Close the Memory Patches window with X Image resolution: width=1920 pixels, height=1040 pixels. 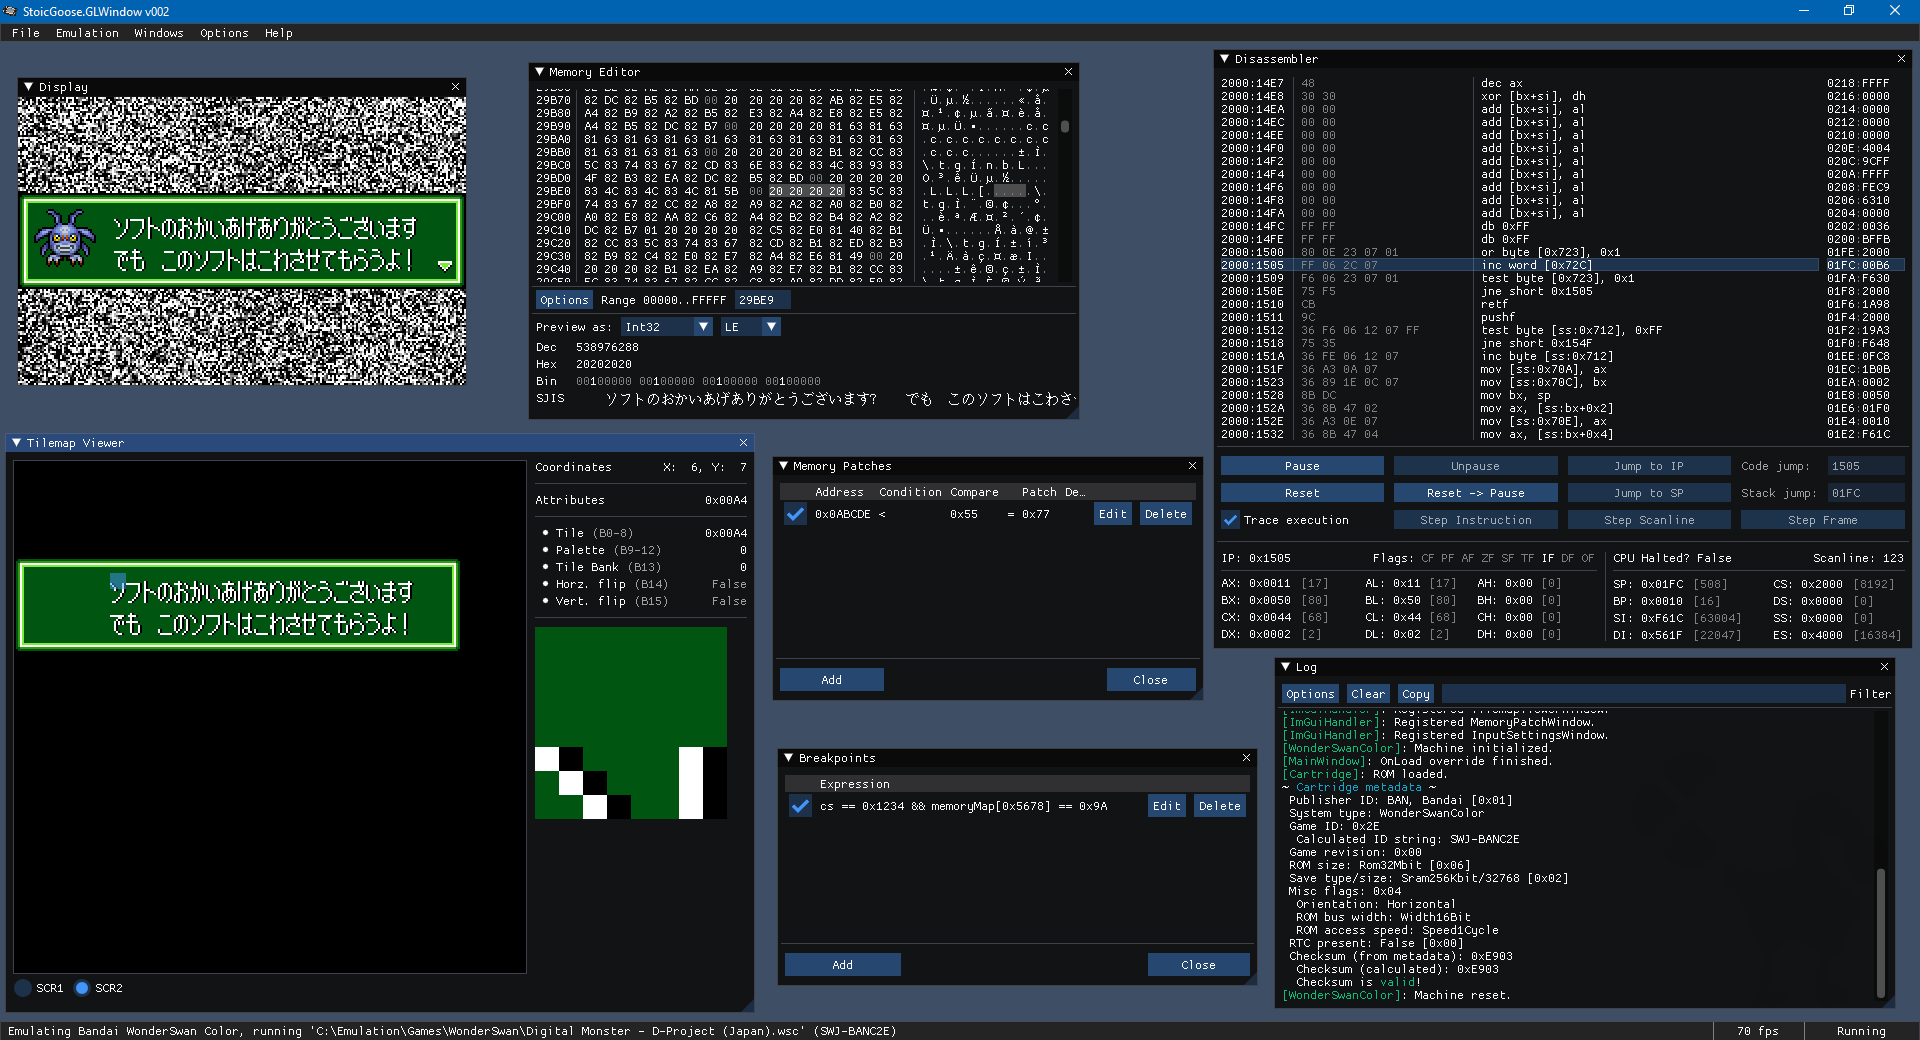1192,466
